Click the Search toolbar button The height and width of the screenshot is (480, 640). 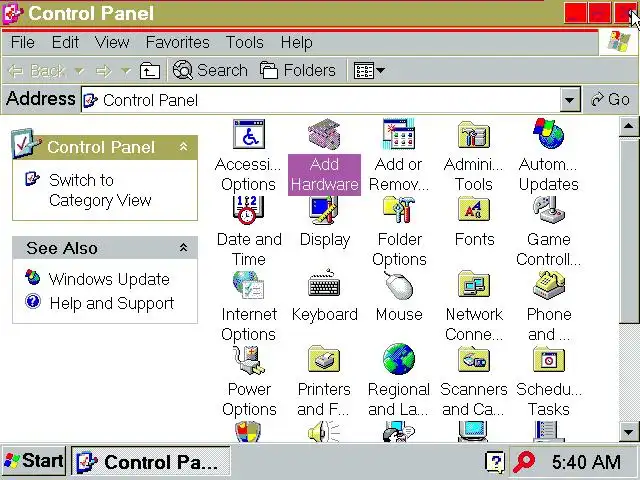[x=210, y=70]
